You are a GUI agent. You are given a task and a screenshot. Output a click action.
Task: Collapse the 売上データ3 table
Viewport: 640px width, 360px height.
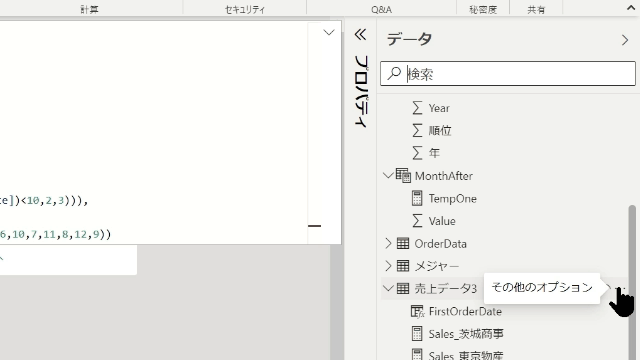388,289
